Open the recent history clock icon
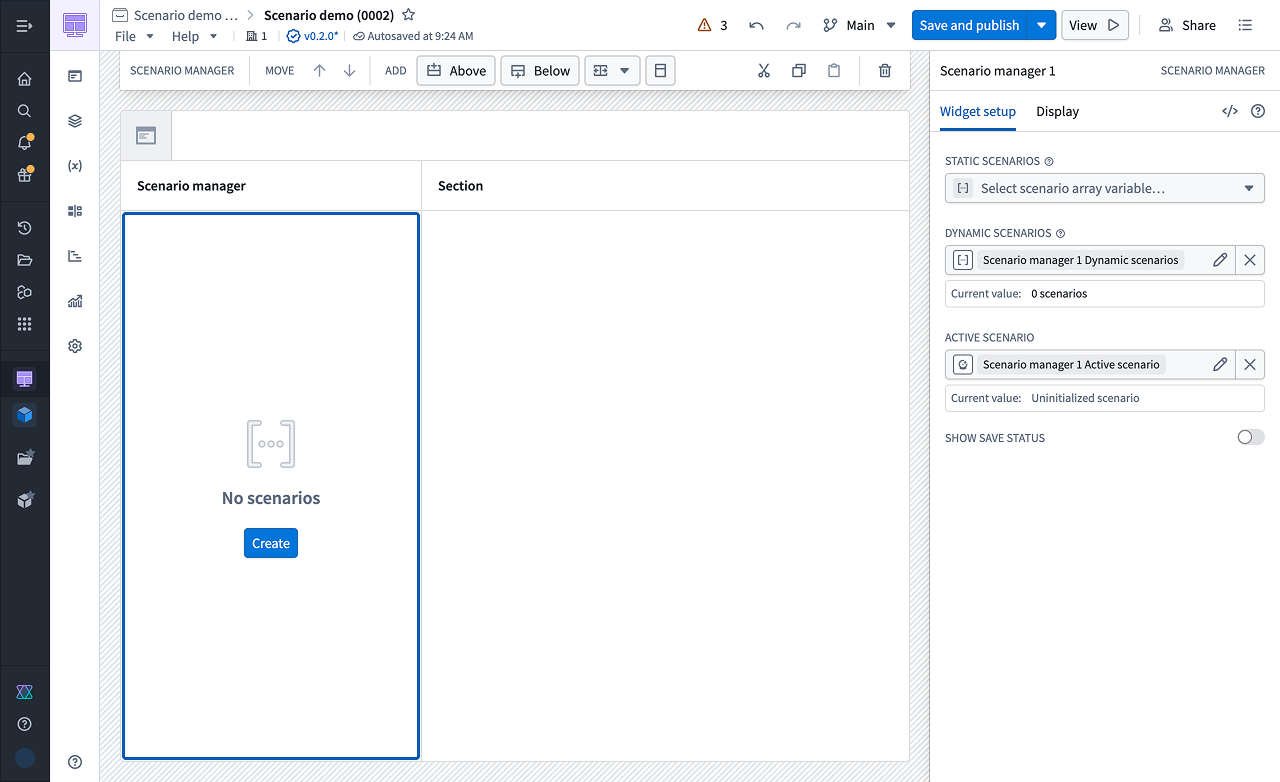 25,228
